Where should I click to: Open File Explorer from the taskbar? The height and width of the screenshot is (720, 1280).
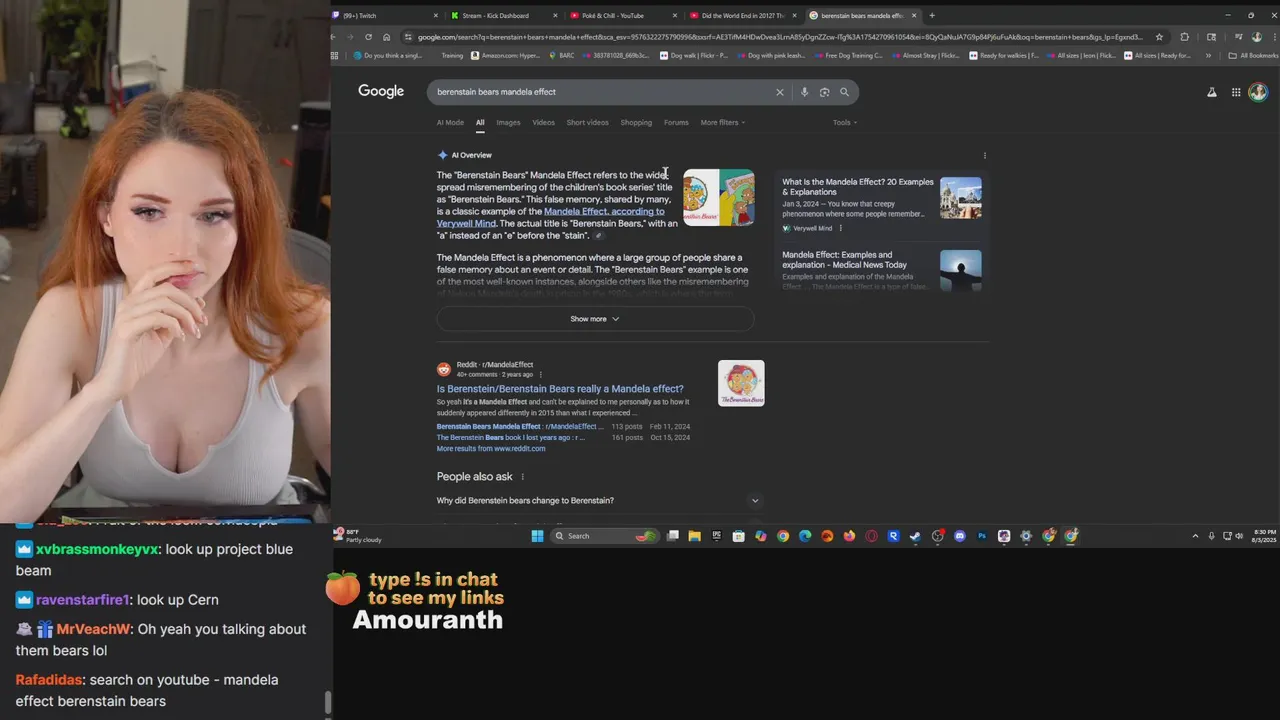(694, 536)
